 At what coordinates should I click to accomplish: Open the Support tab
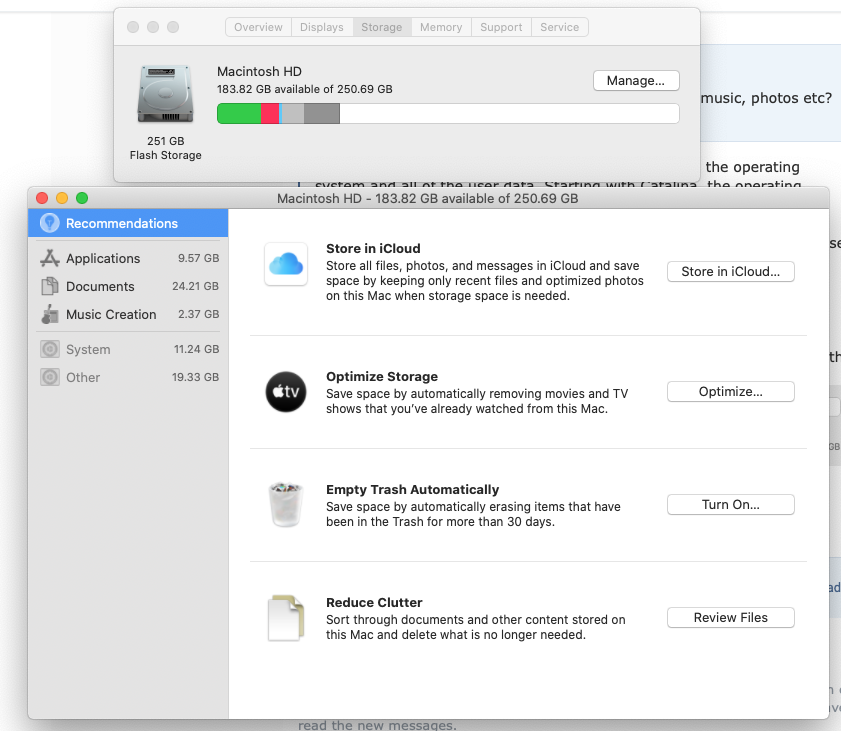click(x=501, y=27)
